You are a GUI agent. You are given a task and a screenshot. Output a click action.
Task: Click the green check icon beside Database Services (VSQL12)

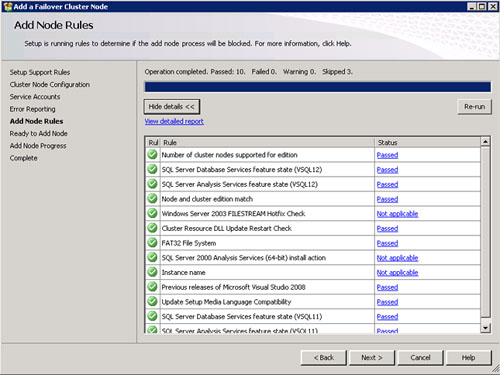click(152, 169)
